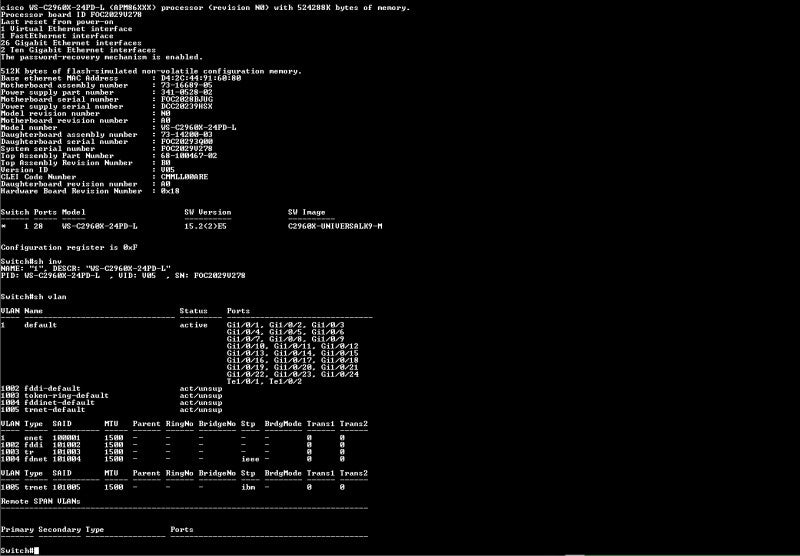Click the "Processor board ID FOC2029V278" line
The image size is (800, 556).
click(71, 15)
